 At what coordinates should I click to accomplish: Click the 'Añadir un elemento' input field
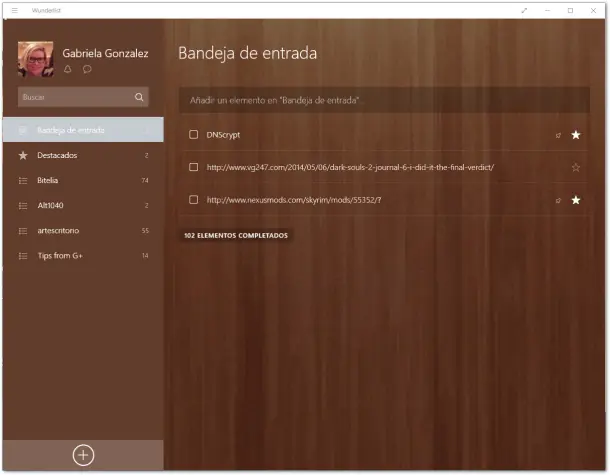tap(384, 100)
